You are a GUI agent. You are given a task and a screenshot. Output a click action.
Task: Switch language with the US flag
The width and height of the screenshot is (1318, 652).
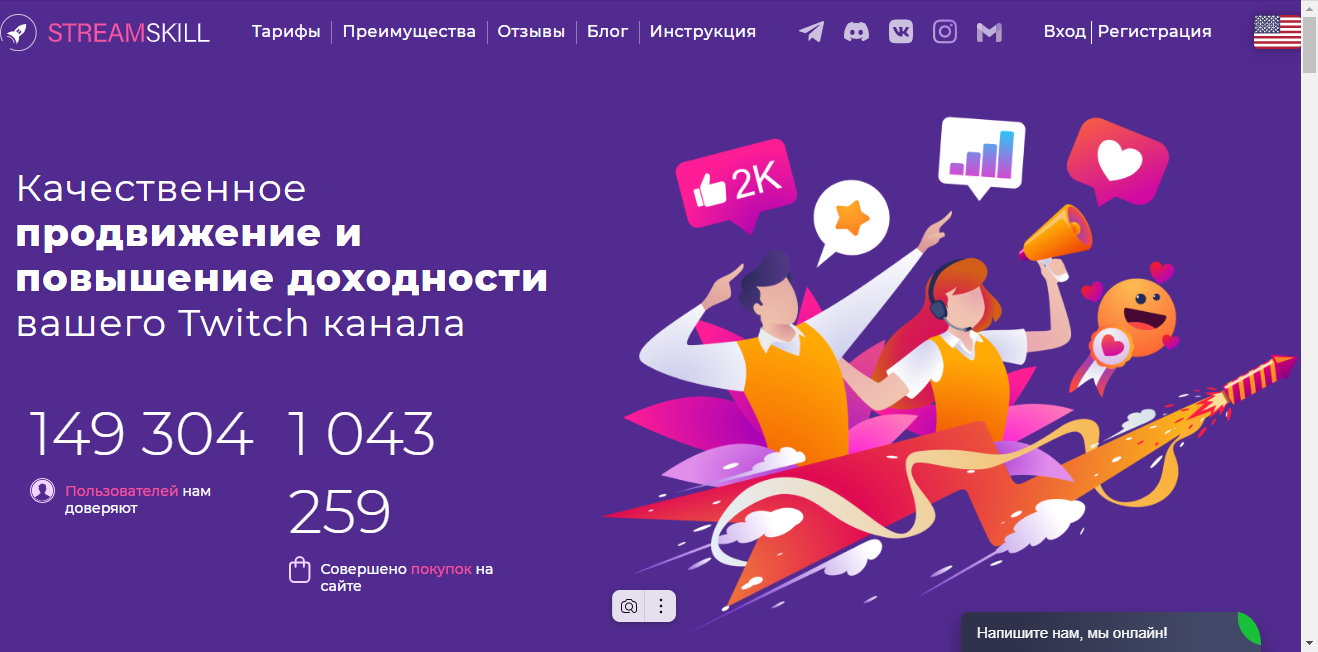[x=1277, y=32]
